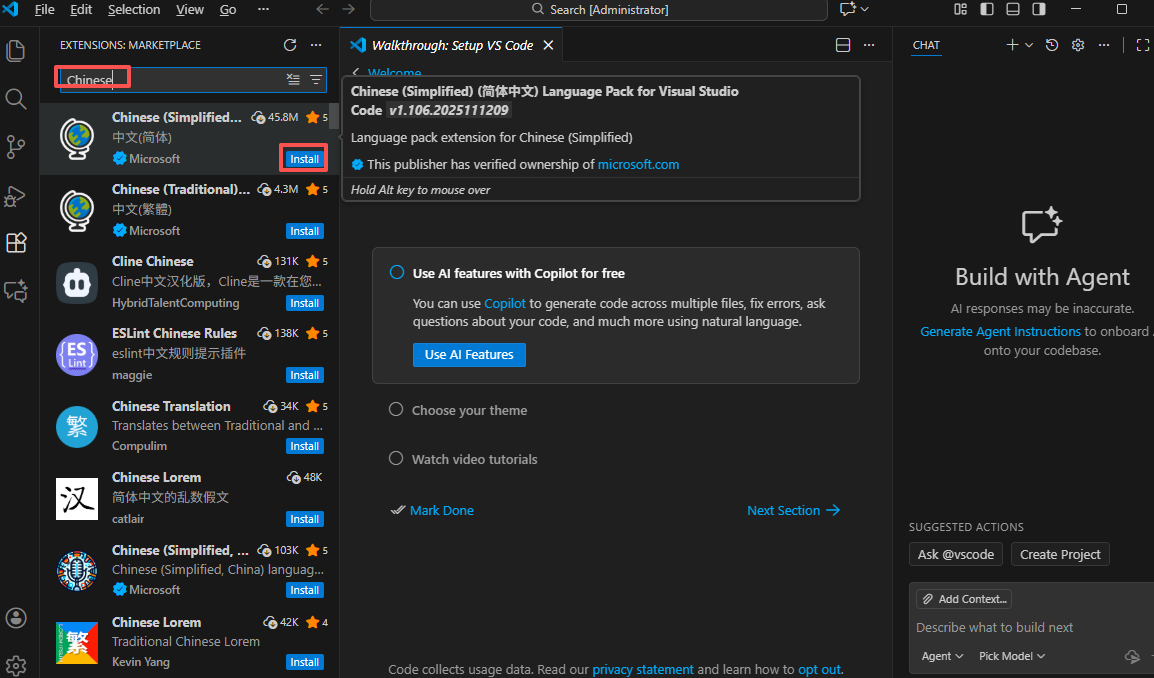
Task: Start a new chat with plus icon
Action: pyautogui.click(x=1012, y=45)
